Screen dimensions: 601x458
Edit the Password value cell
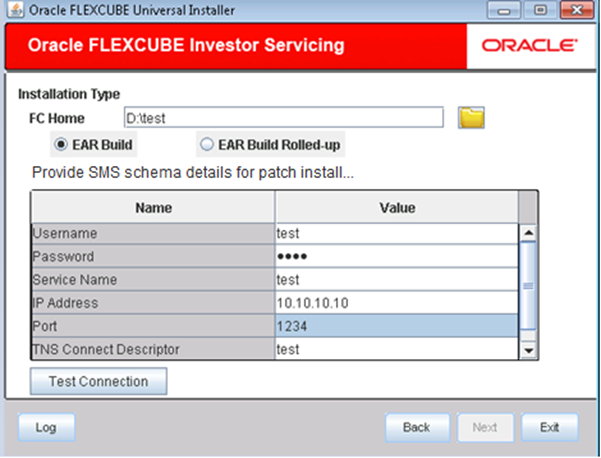396,256
